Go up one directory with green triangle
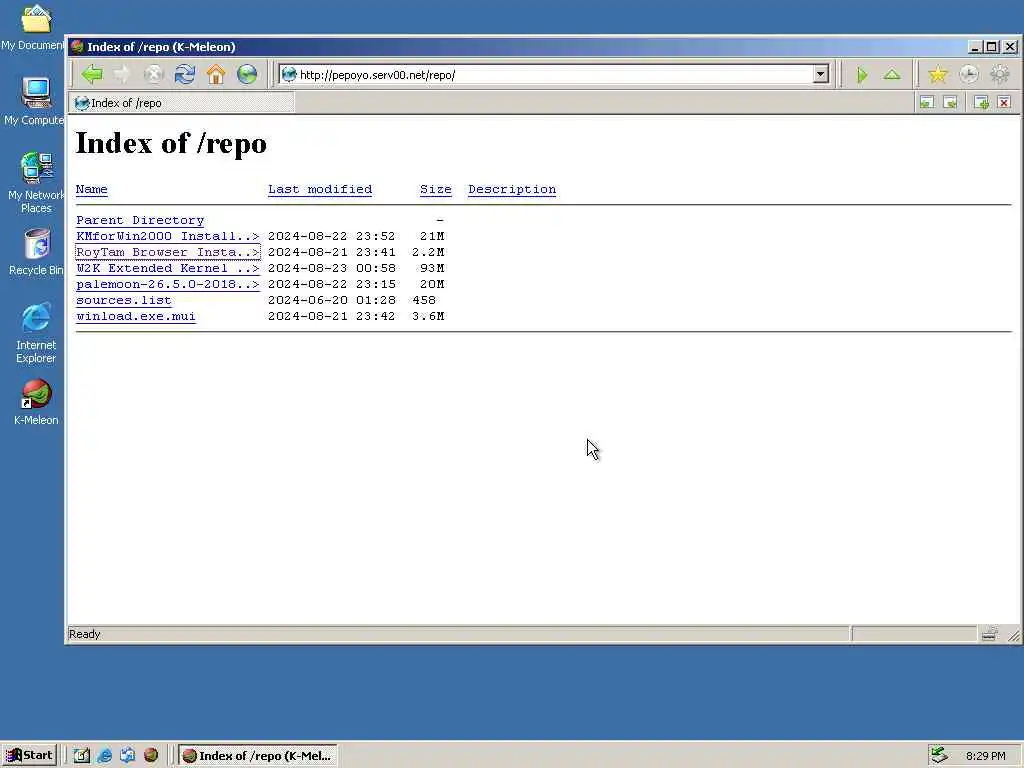 tap(892, 75)
